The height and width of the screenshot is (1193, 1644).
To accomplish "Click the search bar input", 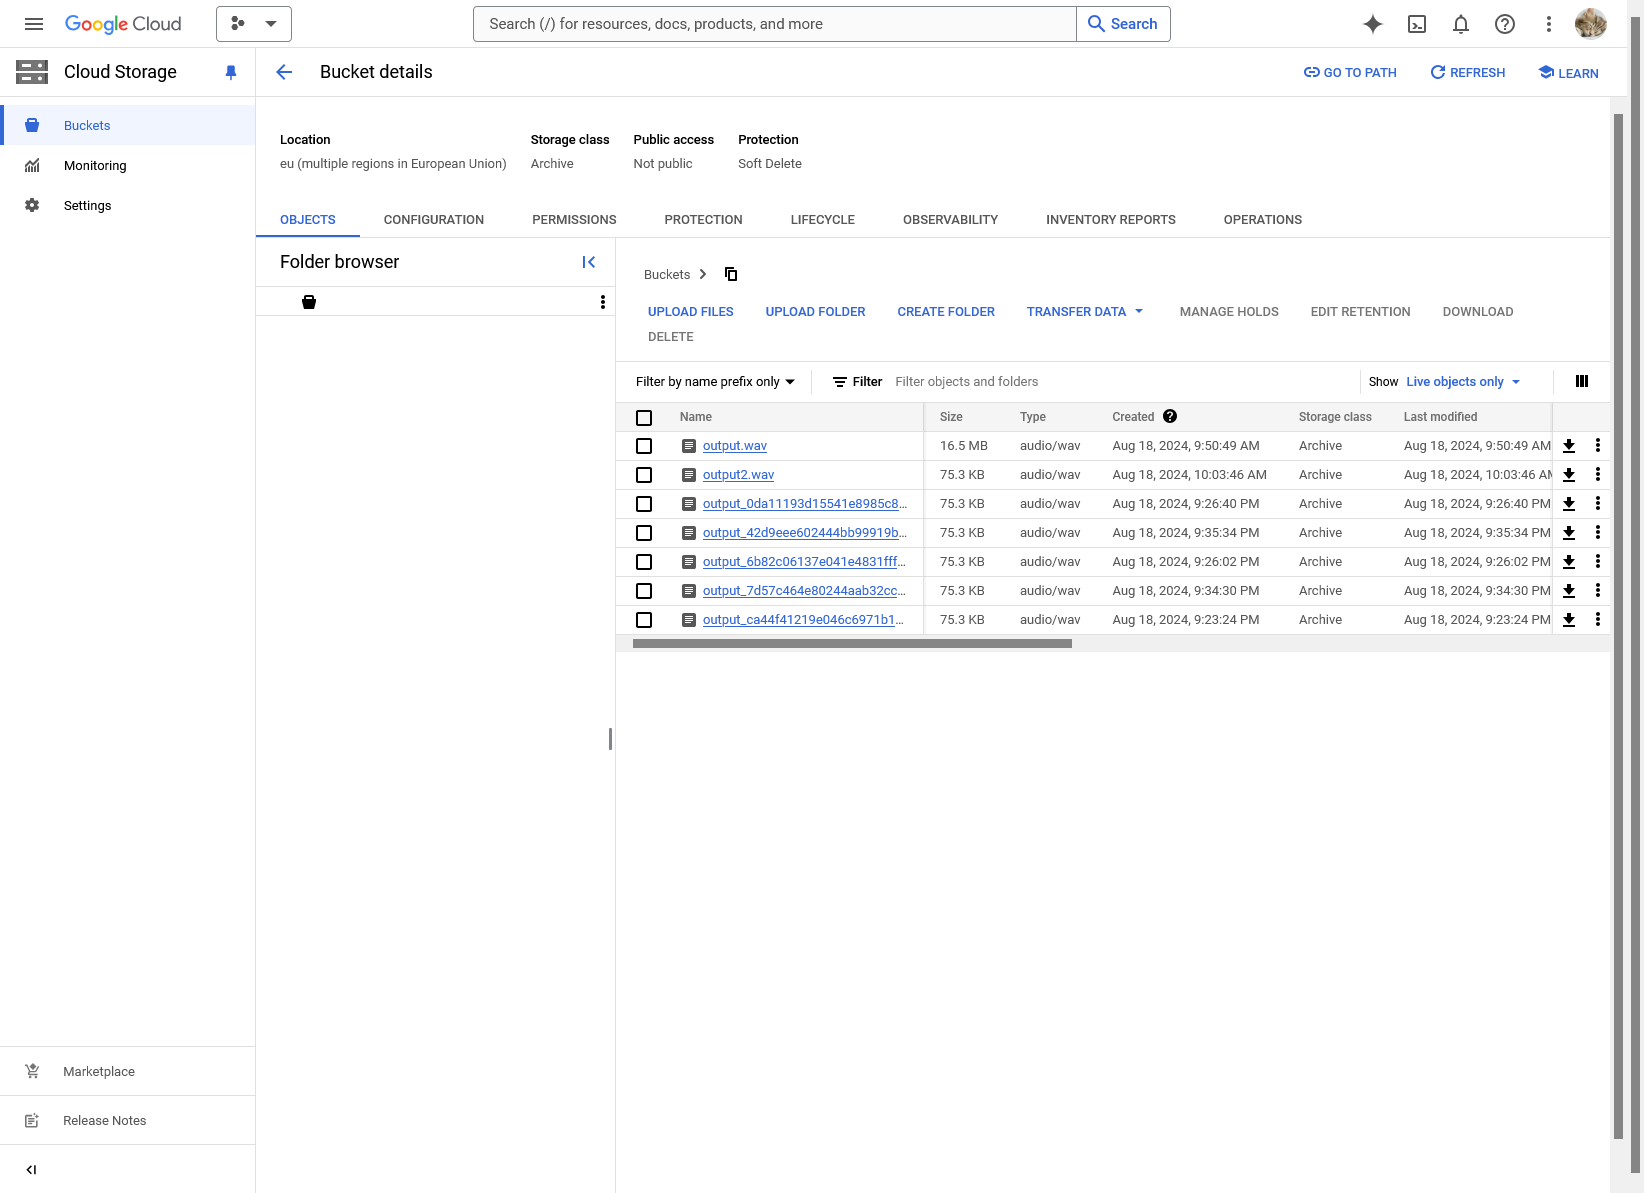I will 775,24.
